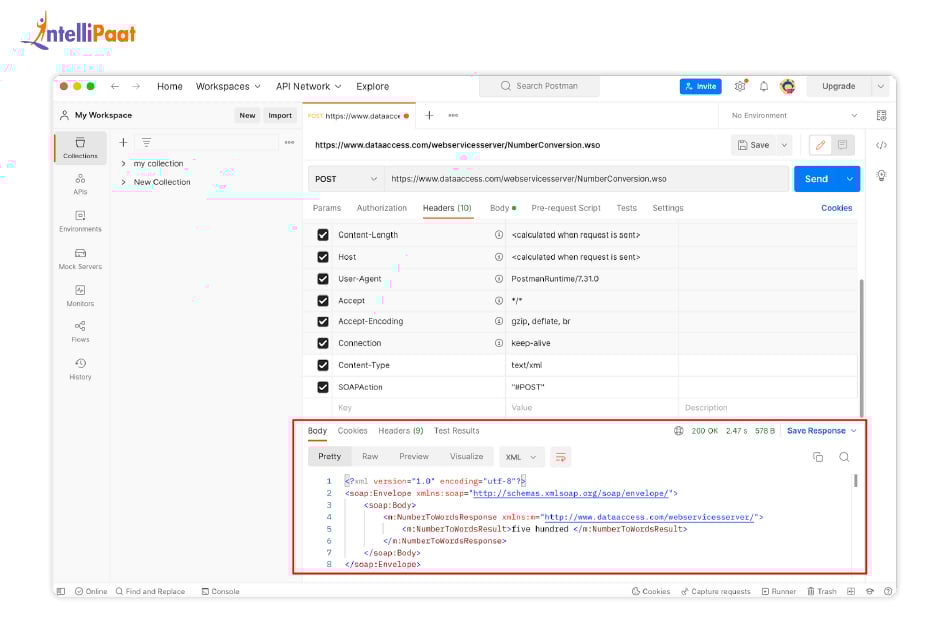Uncheck the Content-Type header
This screenshot has height=636, width=951.
coord(323,365)
